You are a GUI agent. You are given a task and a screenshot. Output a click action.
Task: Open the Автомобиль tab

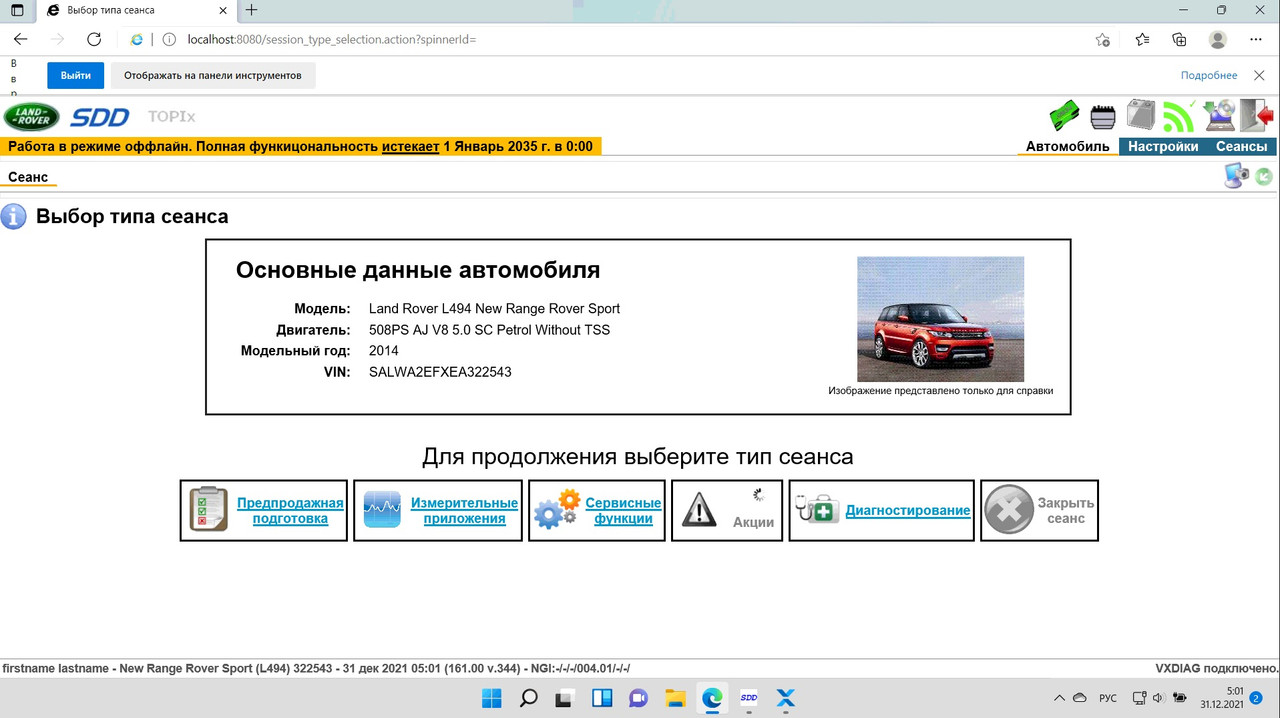[x=1068, y=146]
